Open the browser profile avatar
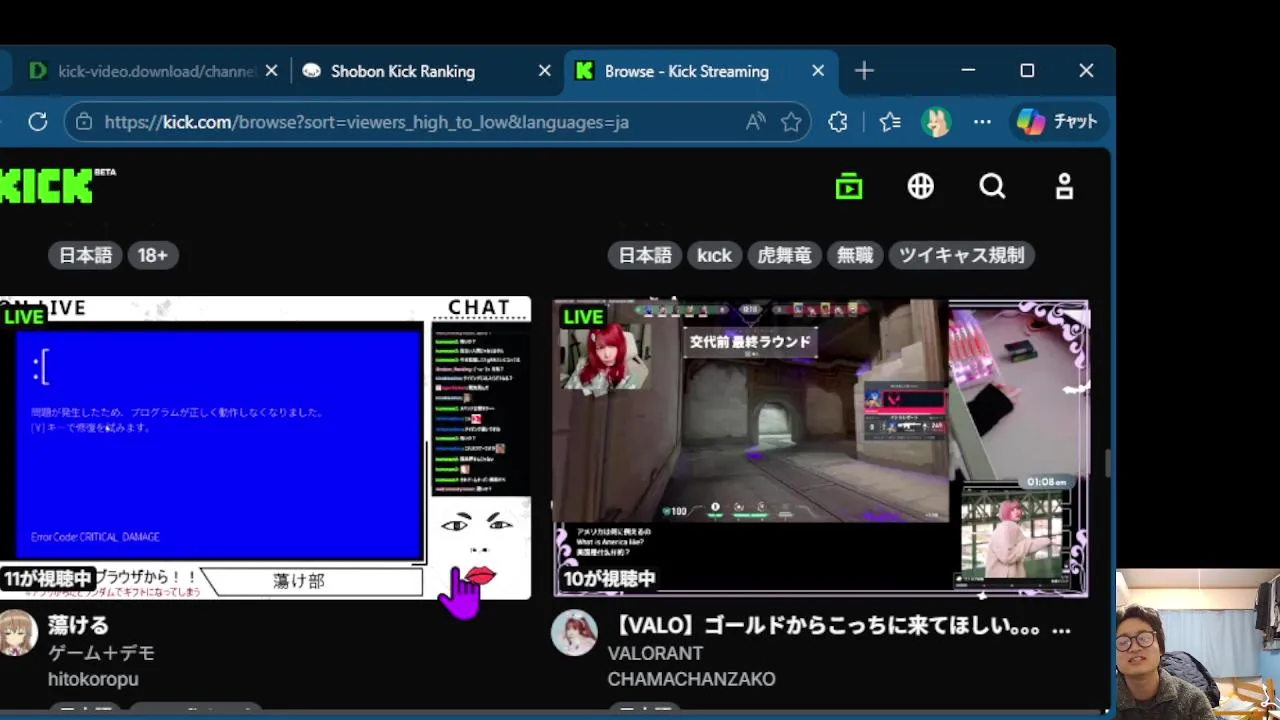The height and width of the screenshot is (720, 1280). pyautogui.click(x=936, y=122)
